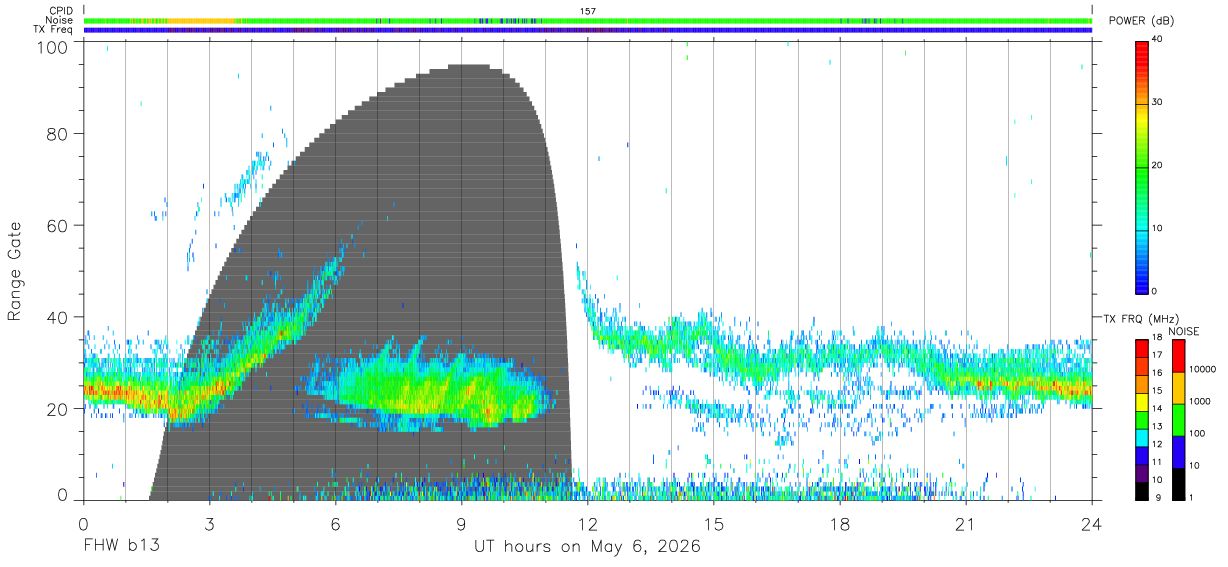The width and height of the screenshot is (1228, 567).
Task: Click the NOISE legend title
Action: tap(1183, 331)
